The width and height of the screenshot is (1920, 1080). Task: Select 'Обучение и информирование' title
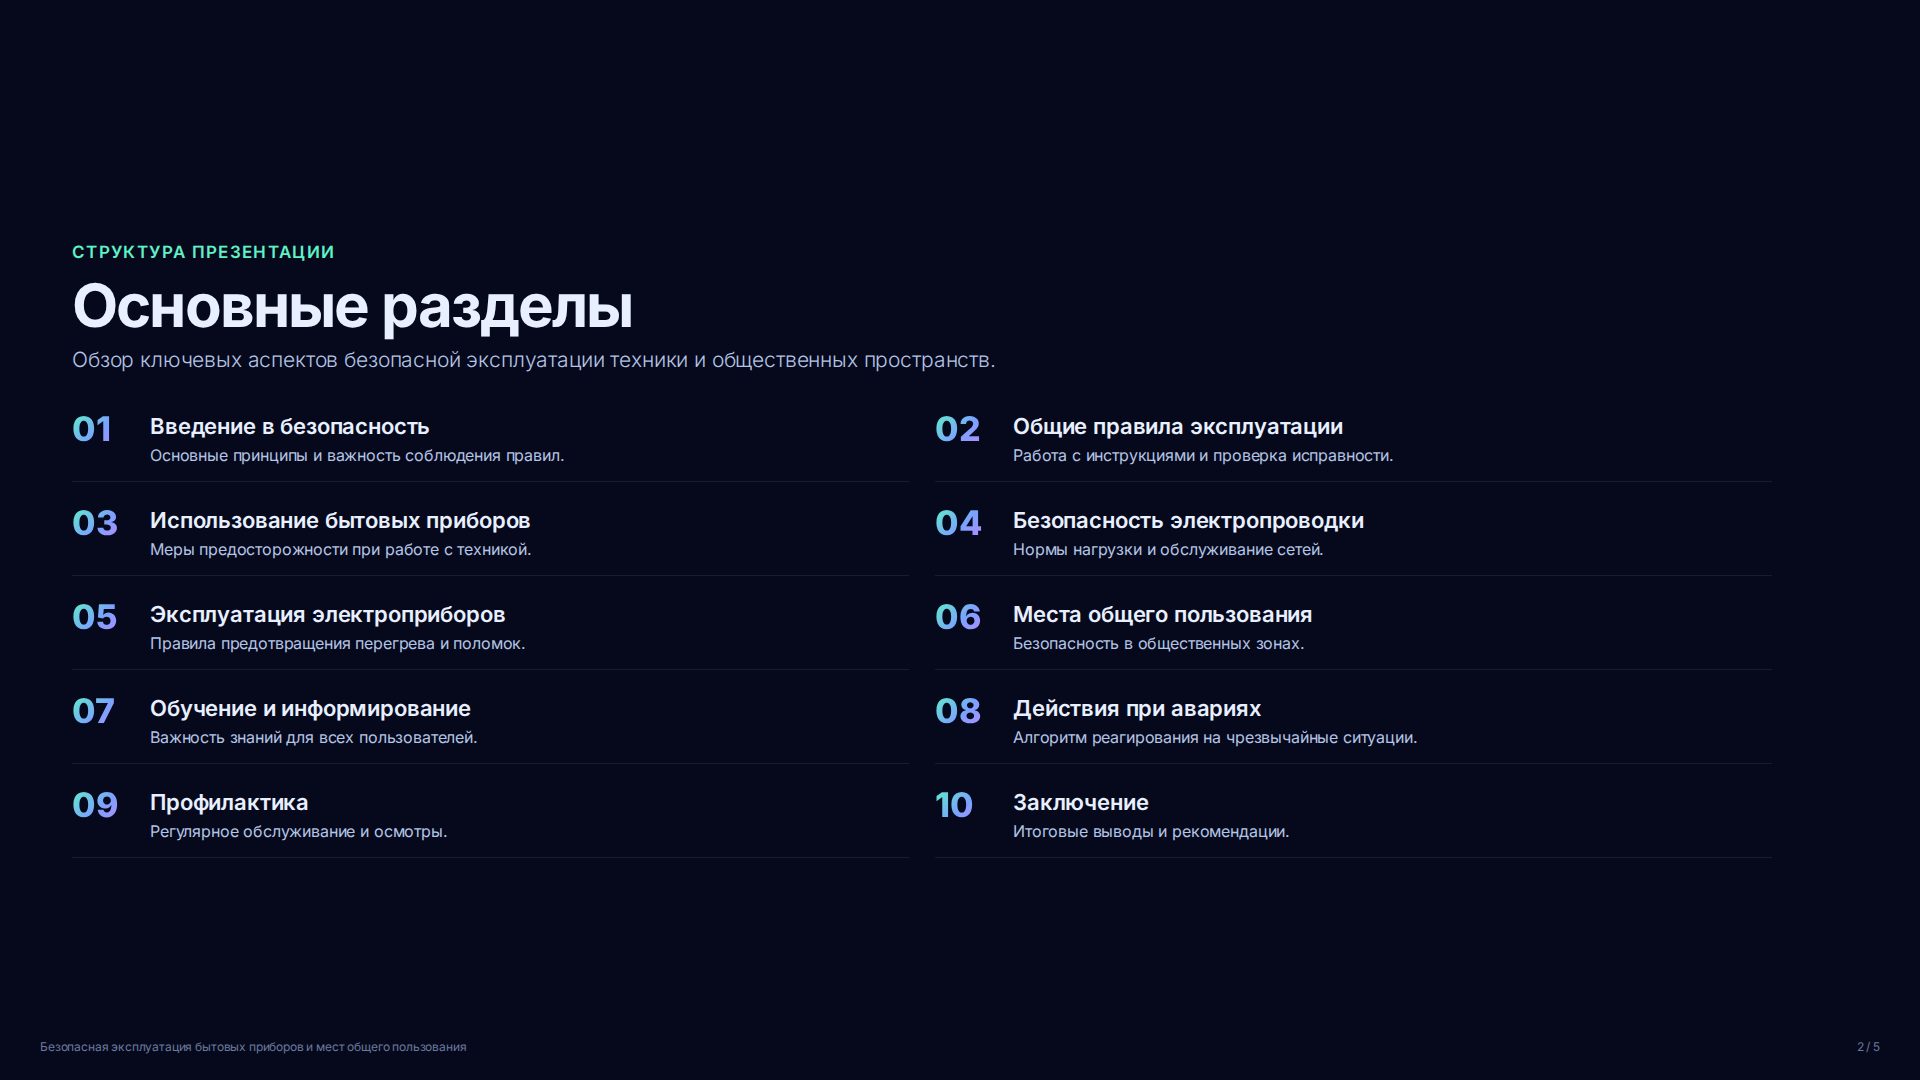point(310,709)
